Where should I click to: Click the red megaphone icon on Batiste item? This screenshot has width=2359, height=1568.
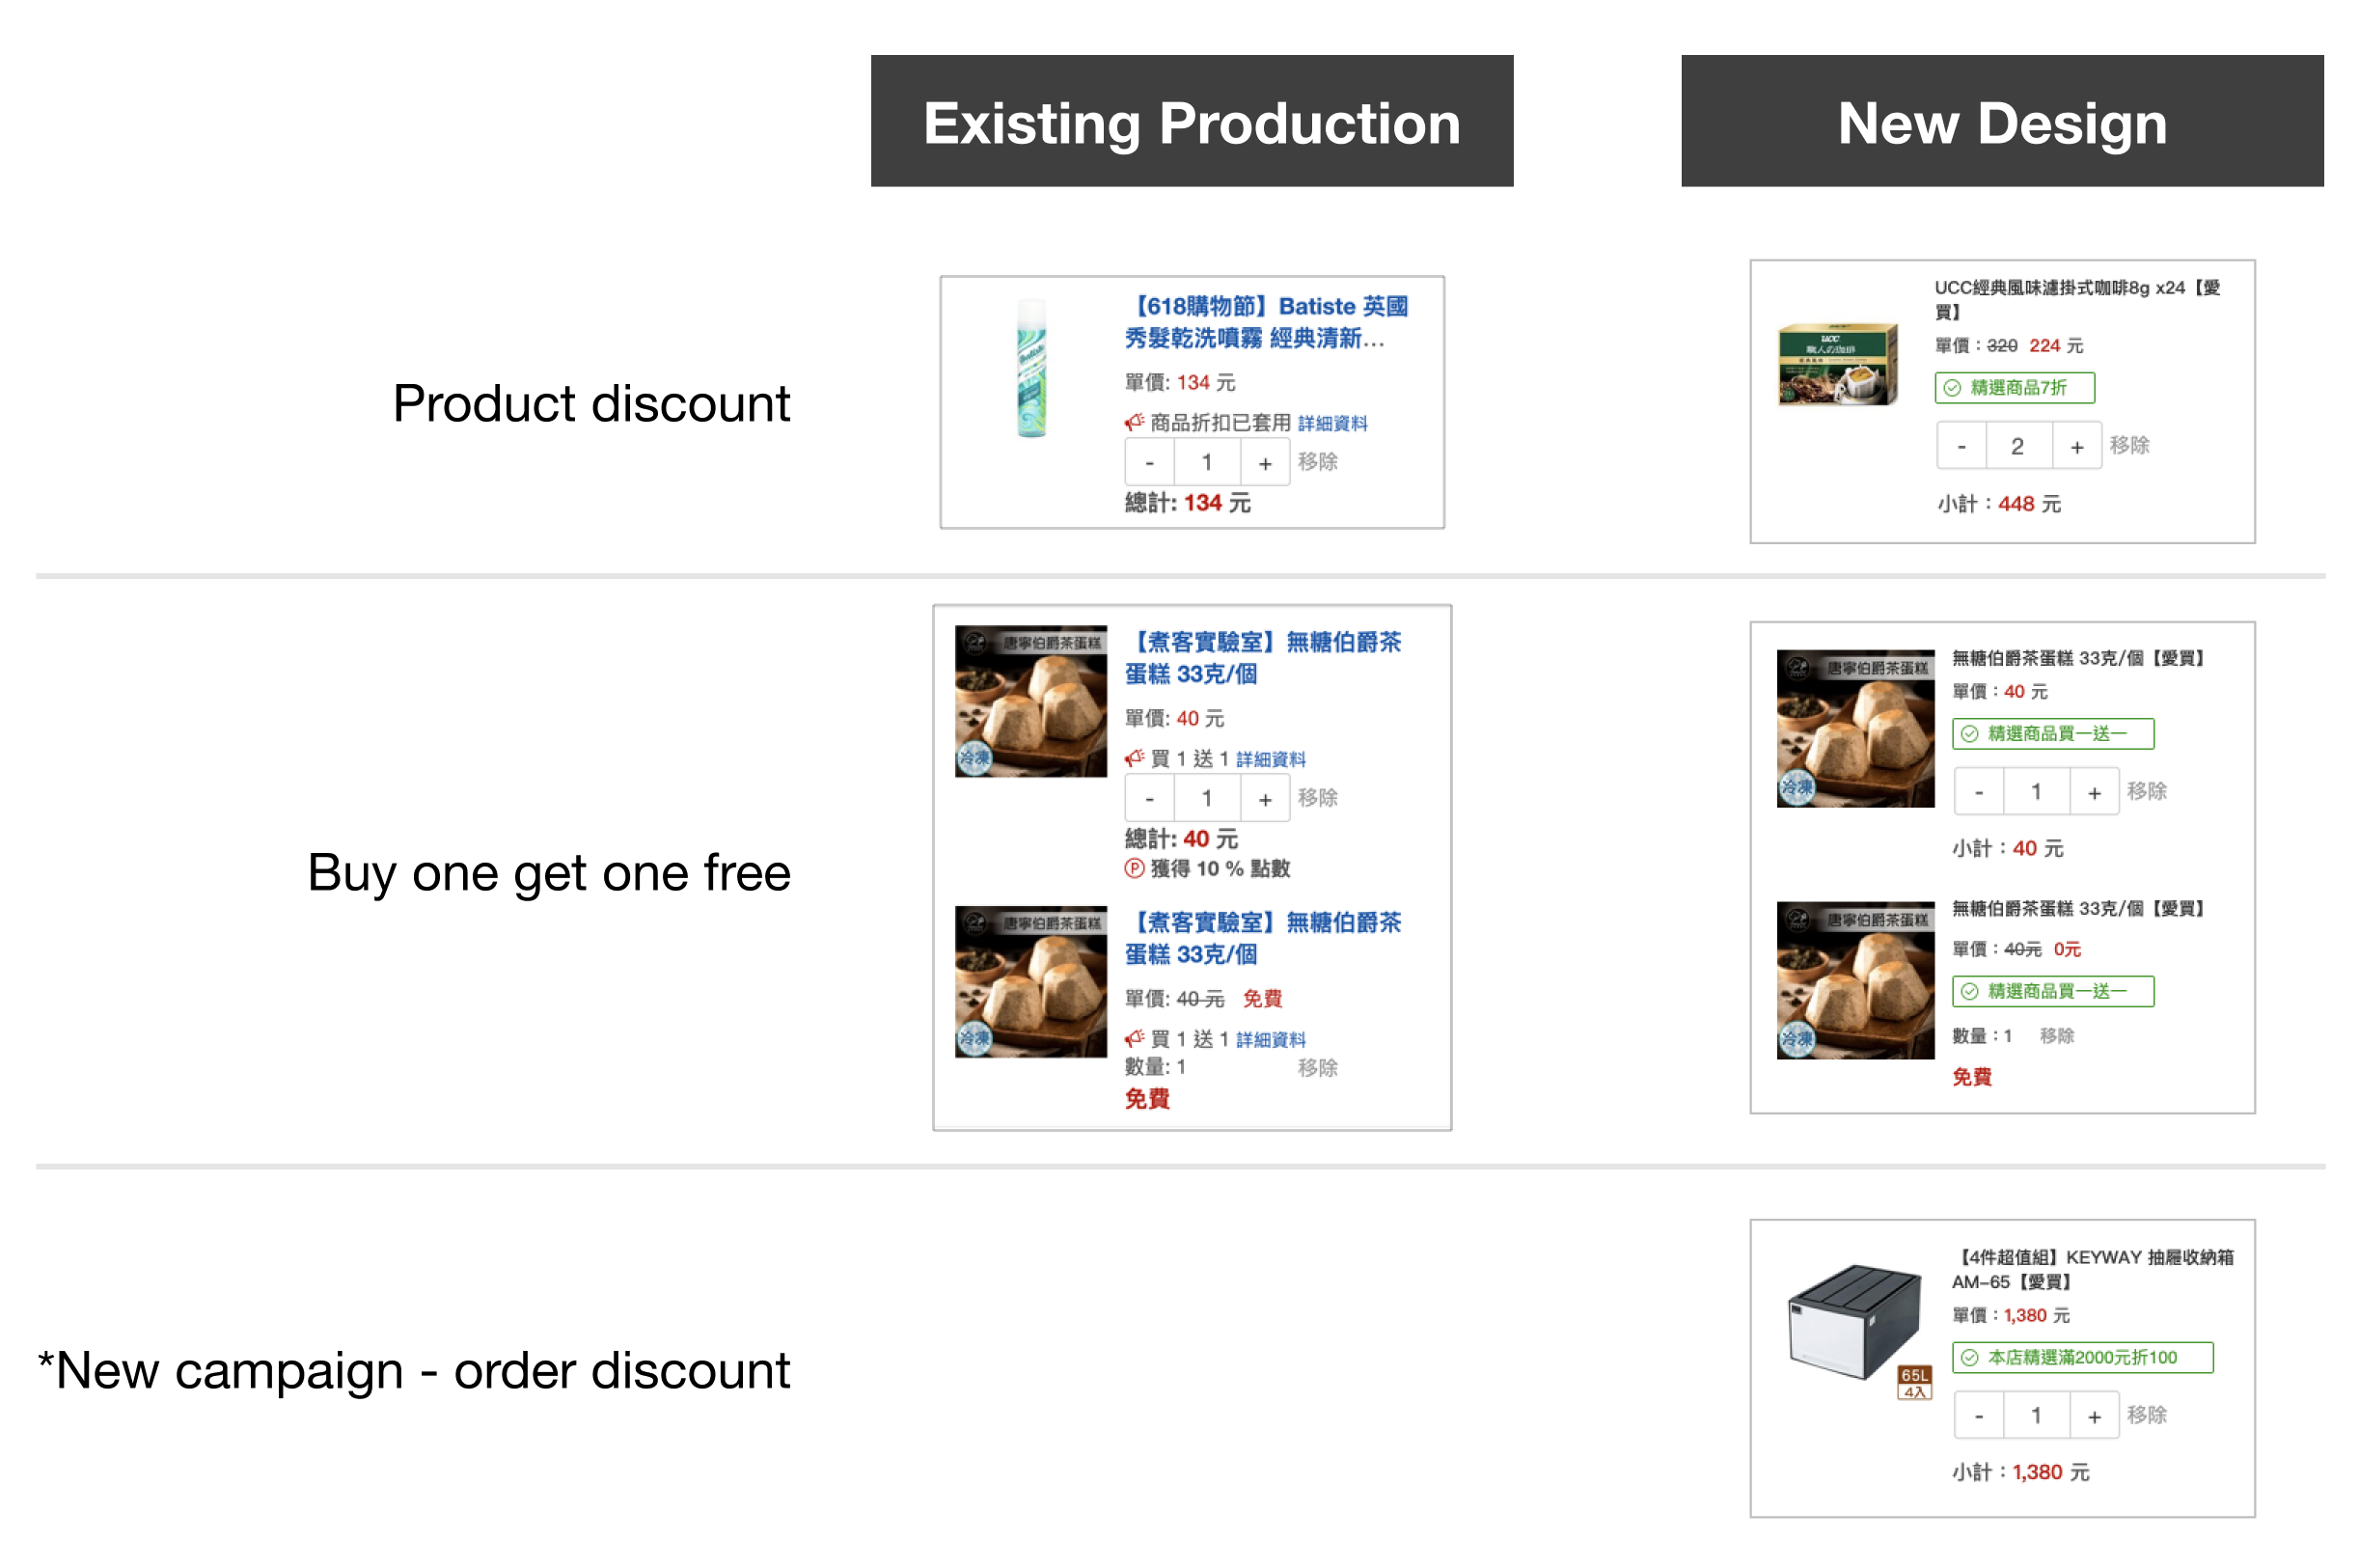(x=1134, y=422)
